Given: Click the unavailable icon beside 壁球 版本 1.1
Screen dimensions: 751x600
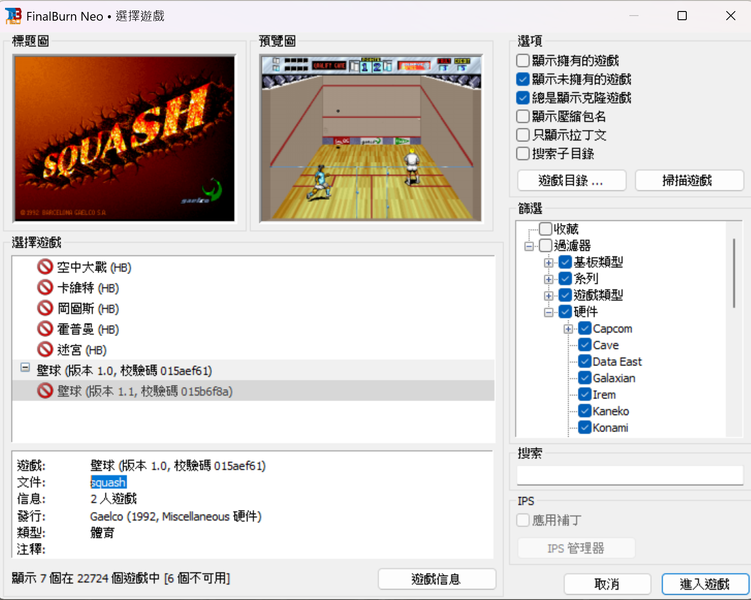Looking at the screenshot, I should [x=45, y=391].
